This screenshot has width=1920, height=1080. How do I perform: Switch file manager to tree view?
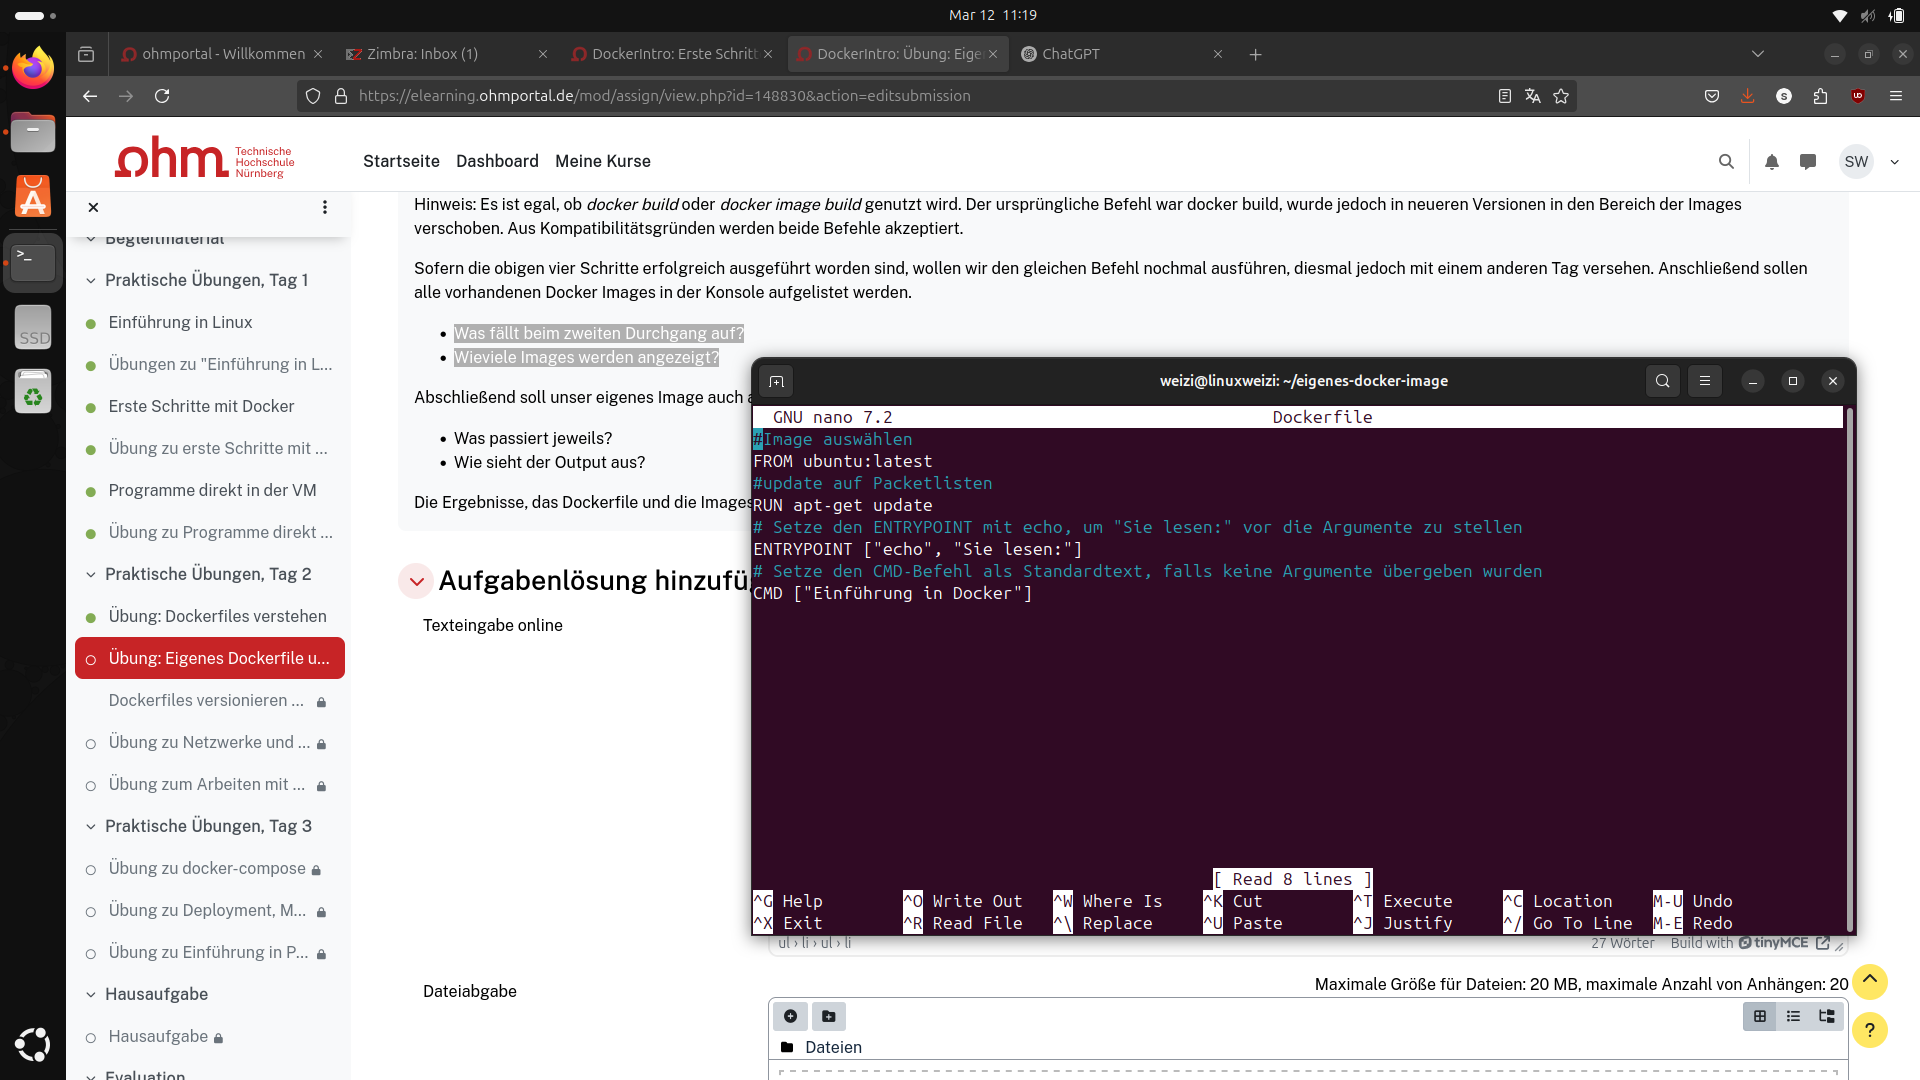click(1826, 1016)
